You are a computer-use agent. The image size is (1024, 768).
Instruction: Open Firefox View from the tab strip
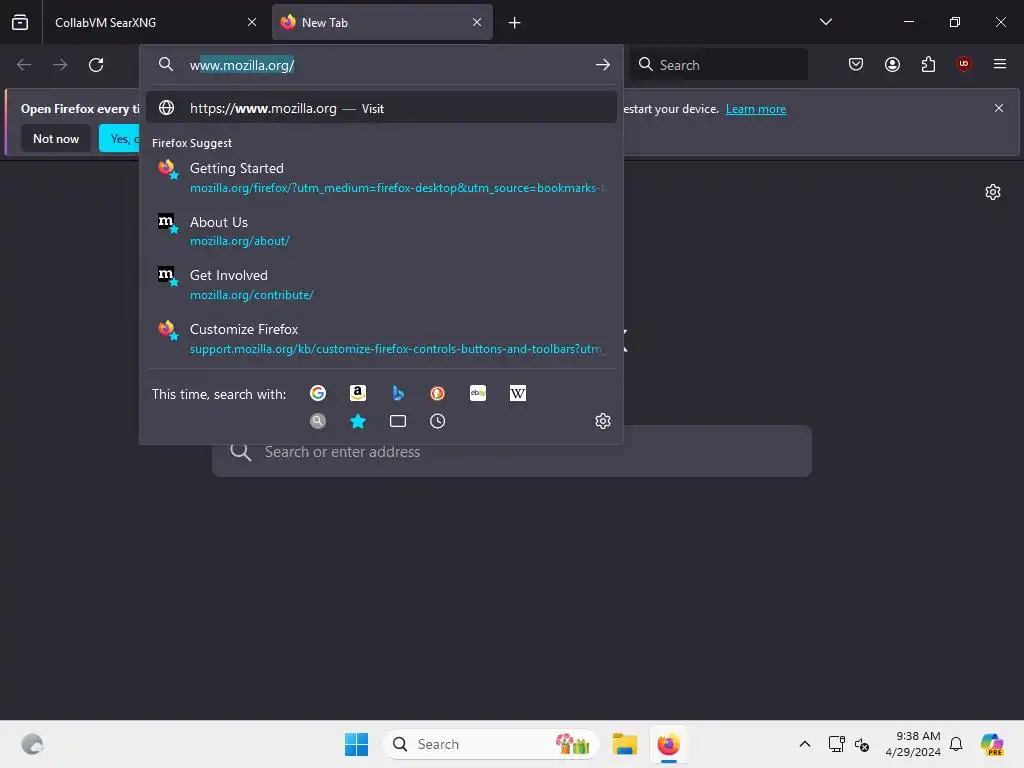coord(20,22)
